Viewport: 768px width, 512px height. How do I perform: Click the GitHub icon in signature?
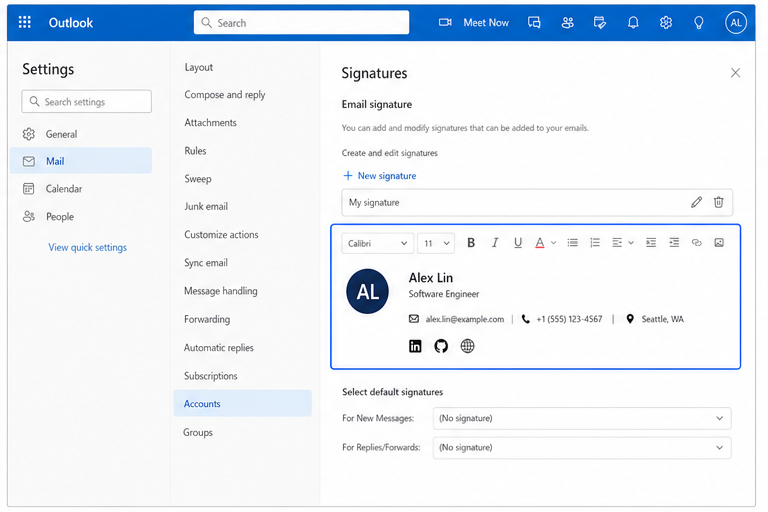coord(441,346)
